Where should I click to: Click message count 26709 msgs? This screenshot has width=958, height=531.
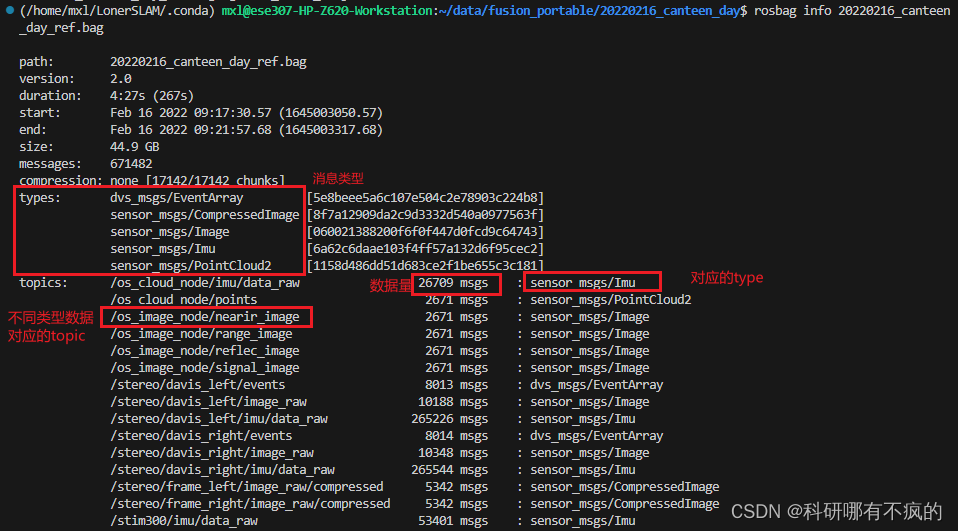(x=453, y=283)
